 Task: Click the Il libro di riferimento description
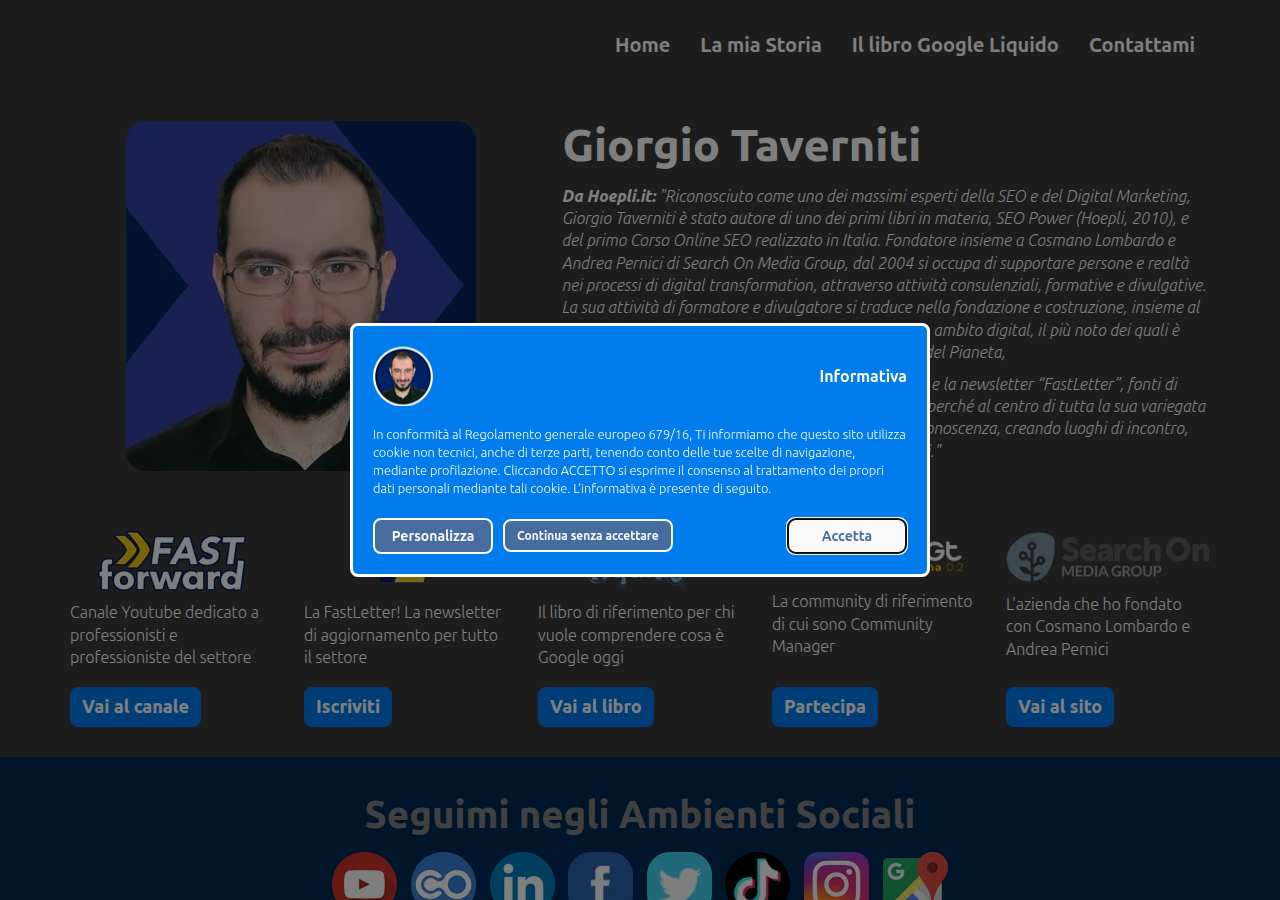pos(636,634)
